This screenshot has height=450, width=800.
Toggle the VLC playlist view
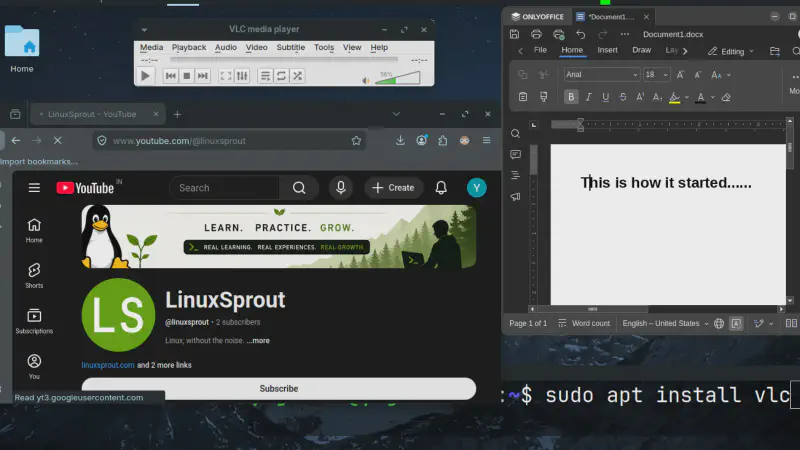click(x=265, y=76)
